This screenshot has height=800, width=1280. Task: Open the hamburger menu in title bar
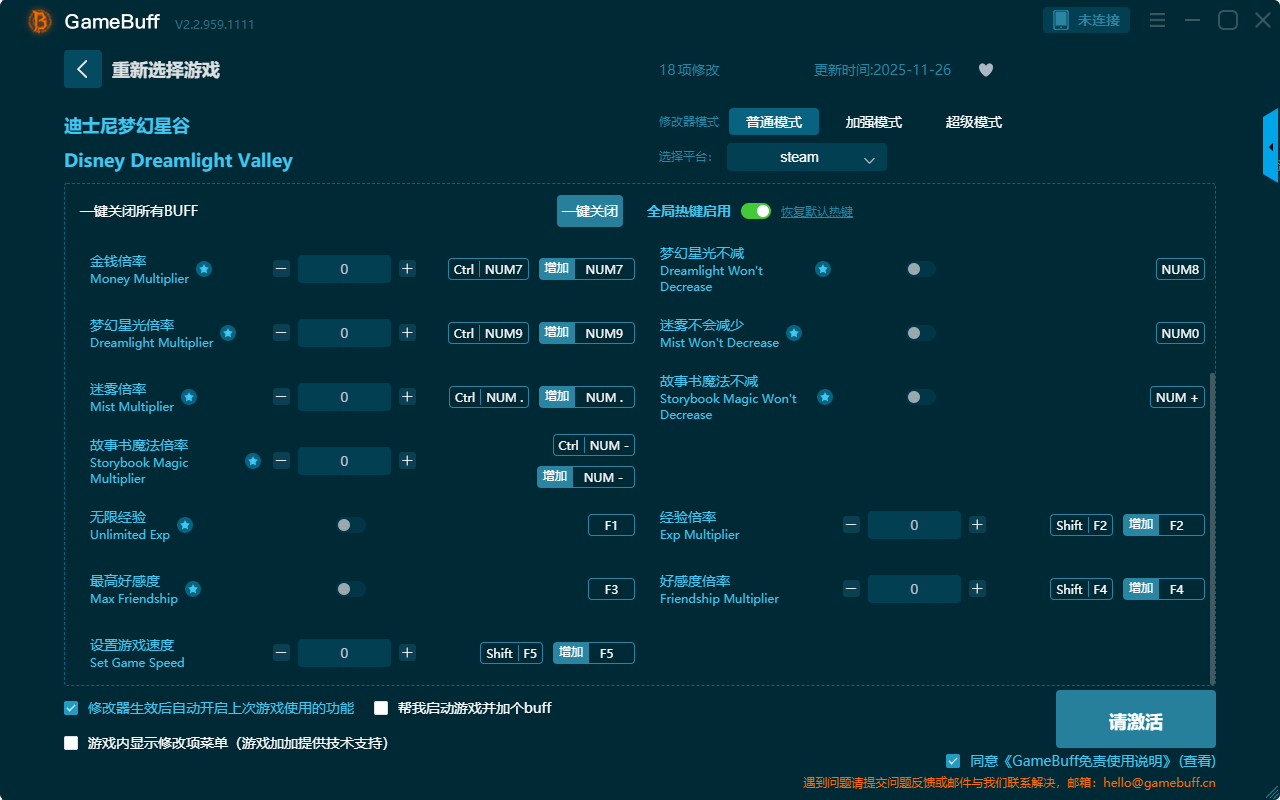point(1157,20)
